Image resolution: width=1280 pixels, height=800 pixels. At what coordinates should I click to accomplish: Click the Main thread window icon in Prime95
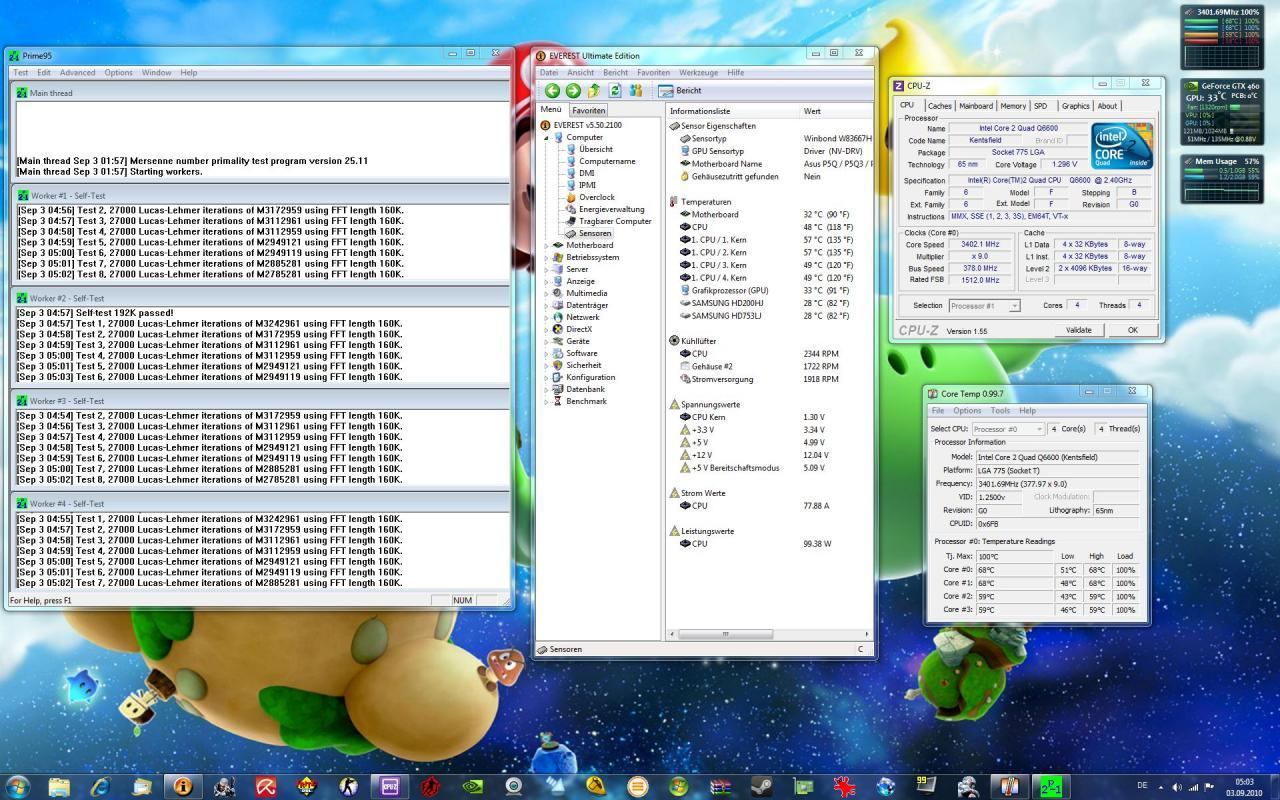(x=22, y=92)
